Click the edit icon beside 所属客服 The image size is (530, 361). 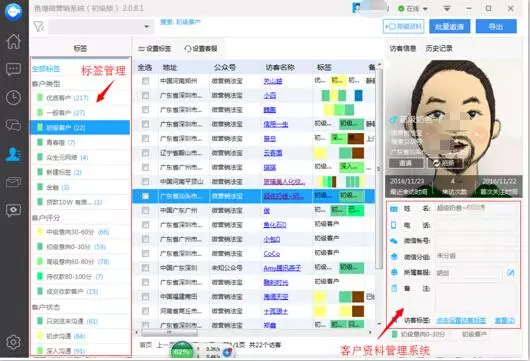(x=511, y=272)
